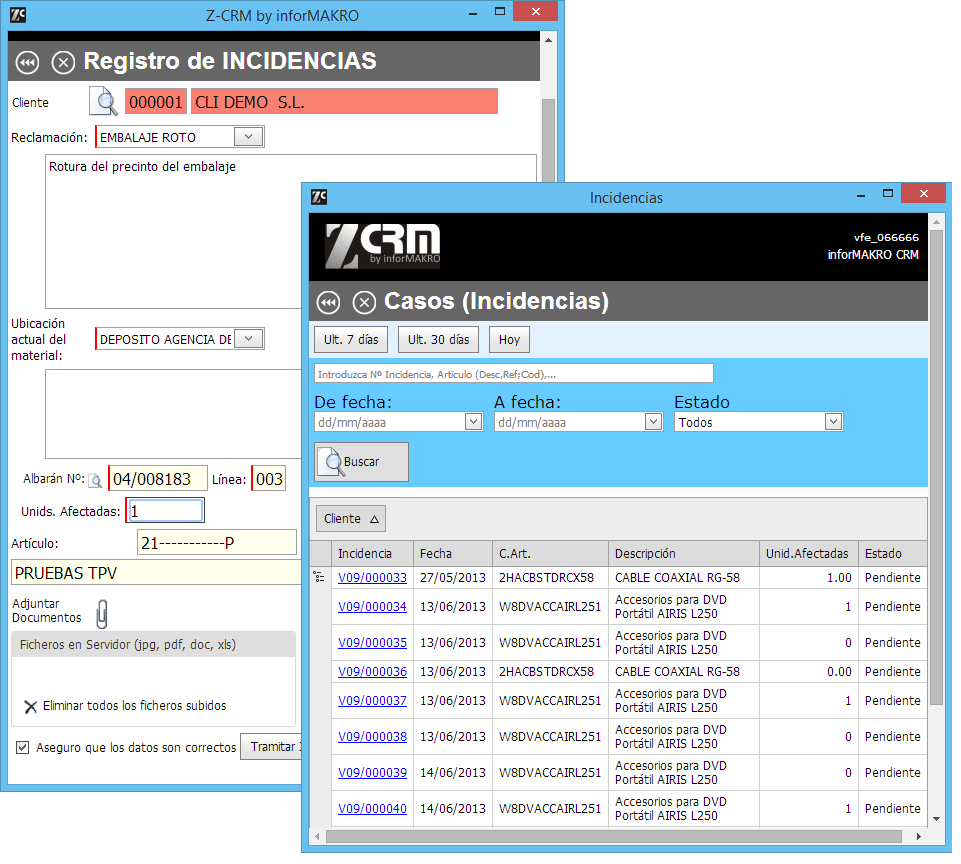Click the Buscar search button
This screenshot has height=864, width=961.
362,462
